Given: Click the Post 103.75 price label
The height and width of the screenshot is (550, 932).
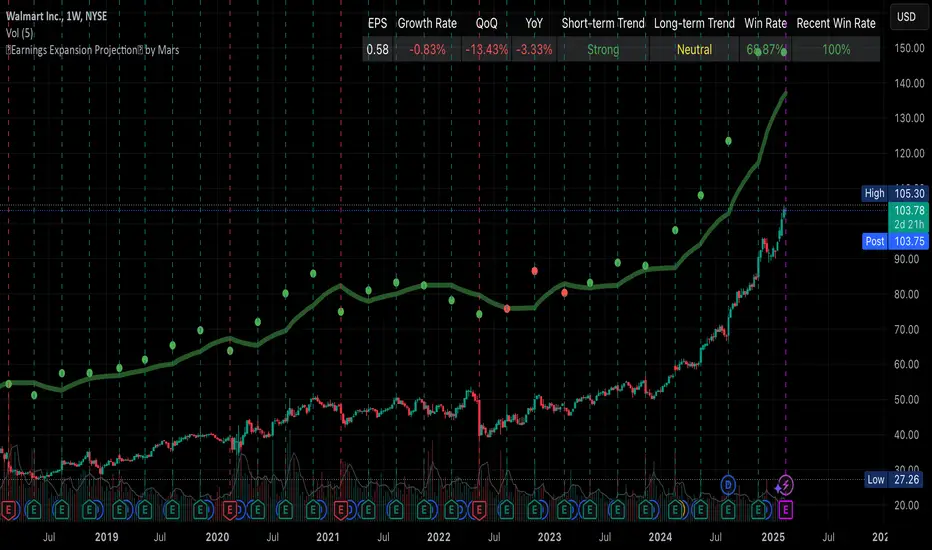Looking at the screenshot, I should pyautogui.click(x=895, y=241).
